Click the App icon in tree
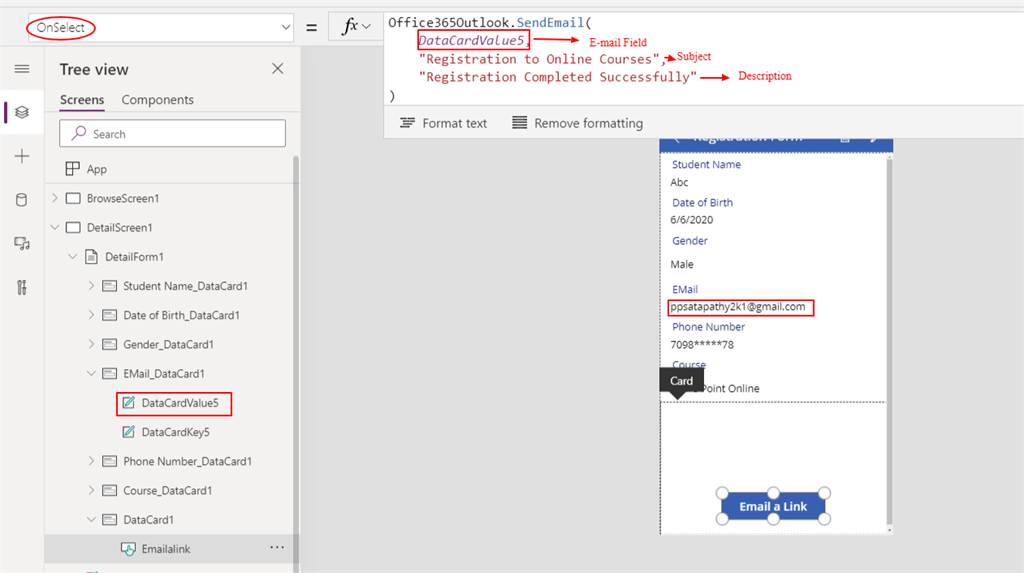The image size is (1024, 573). [x=72, y=169]
